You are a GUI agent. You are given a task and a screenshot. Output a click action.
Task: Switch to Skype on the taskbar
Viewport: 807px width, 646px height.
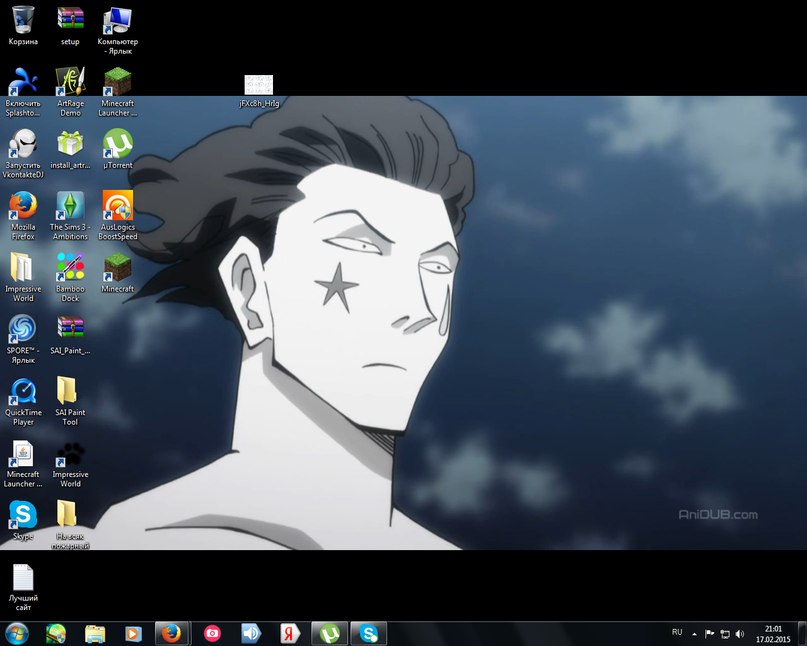[x=369, y=634]
